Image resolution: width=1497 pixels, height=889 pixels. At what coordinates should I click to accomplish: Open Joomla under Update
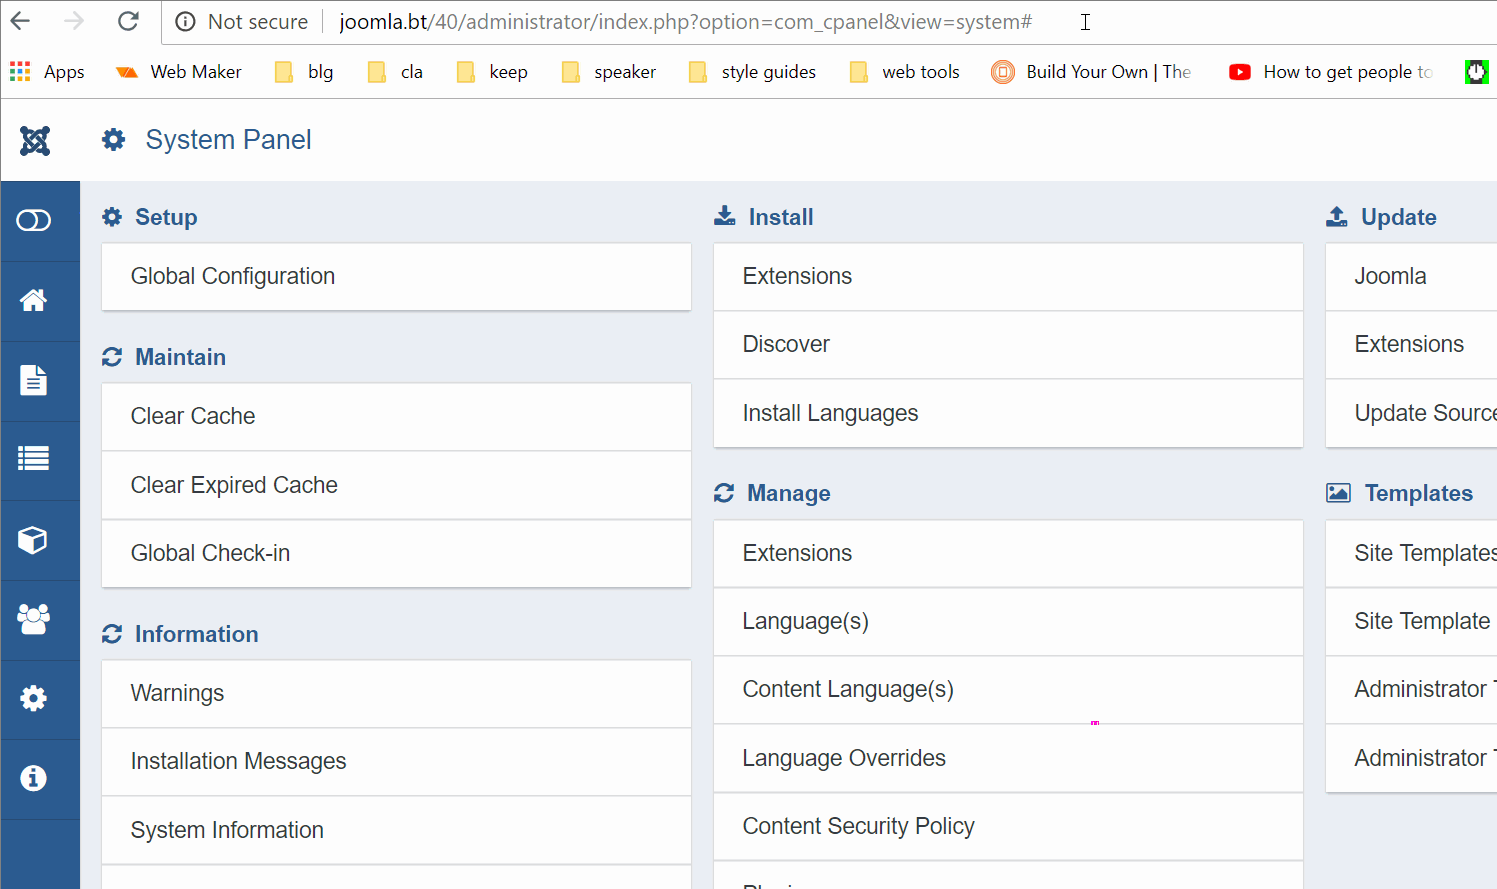(x=1411, y=277)
